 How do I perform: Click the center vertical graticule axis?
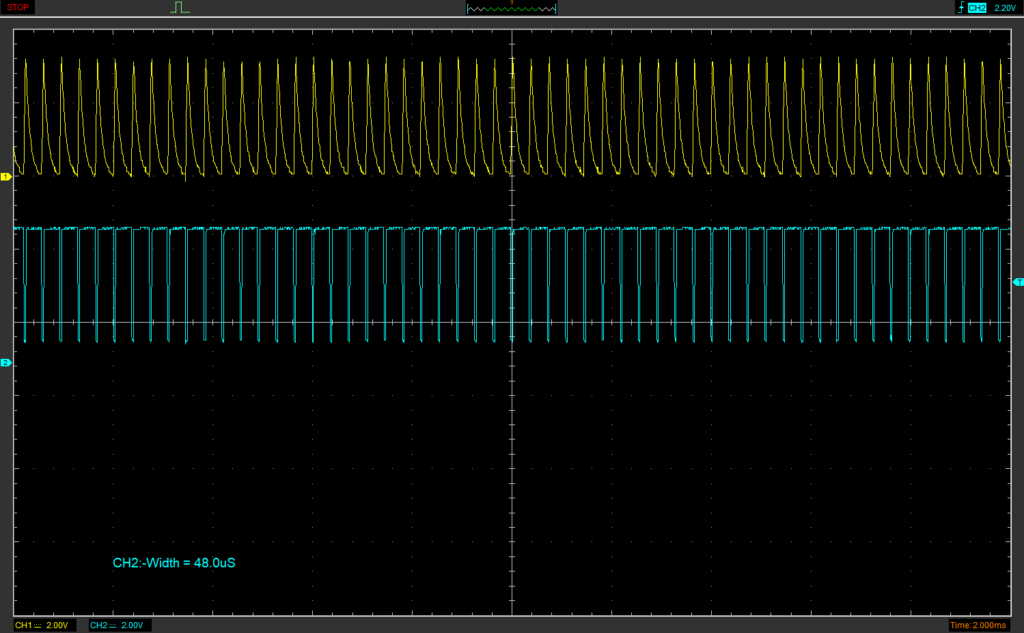(512, 450)
